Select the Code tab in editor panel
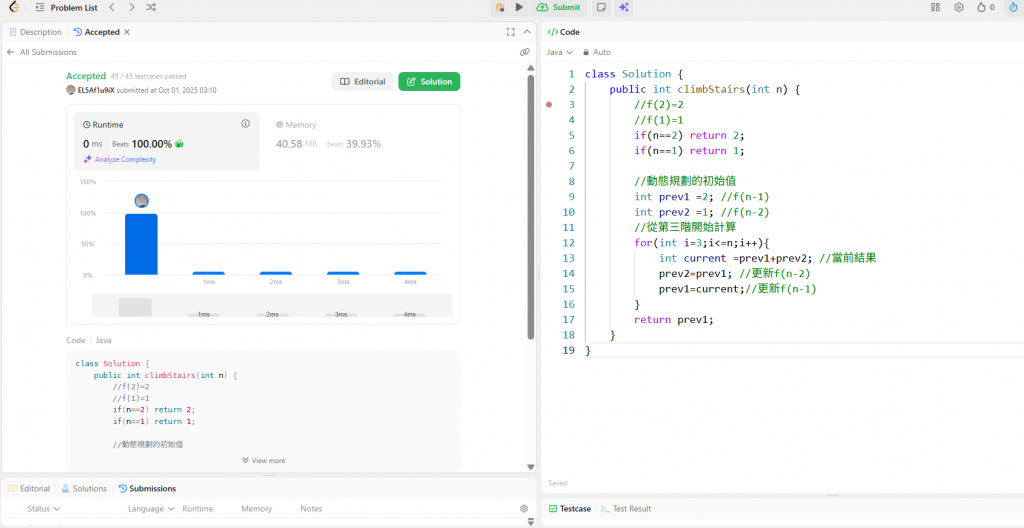Viewport: 1024px width, 528px height. [564, 31]
